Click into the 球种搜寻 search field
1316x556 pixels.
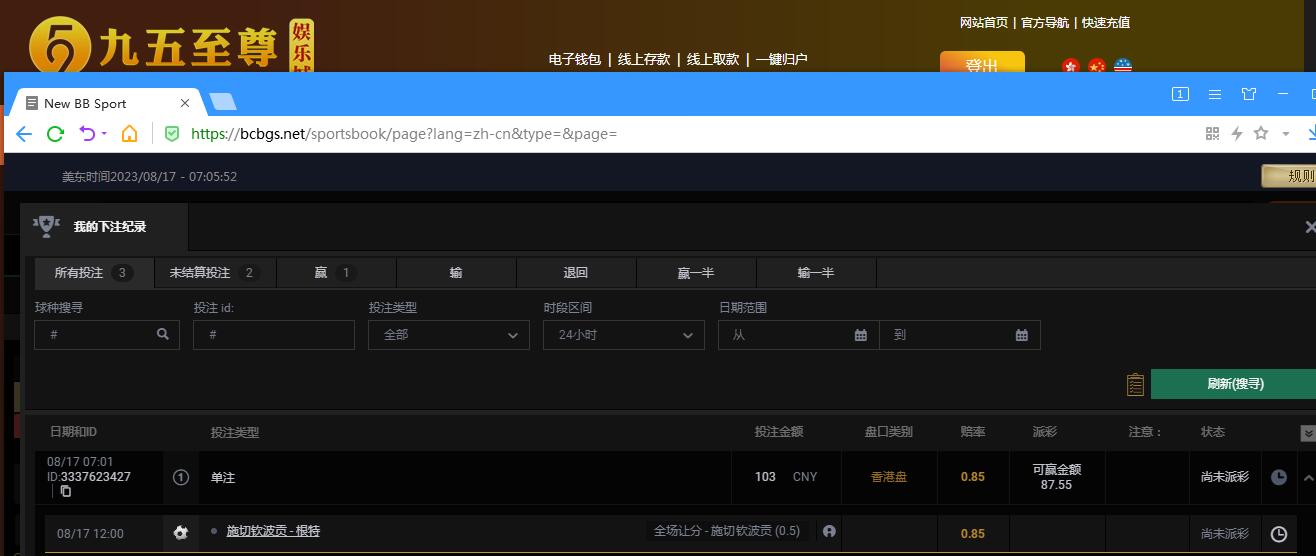point(107,335)
